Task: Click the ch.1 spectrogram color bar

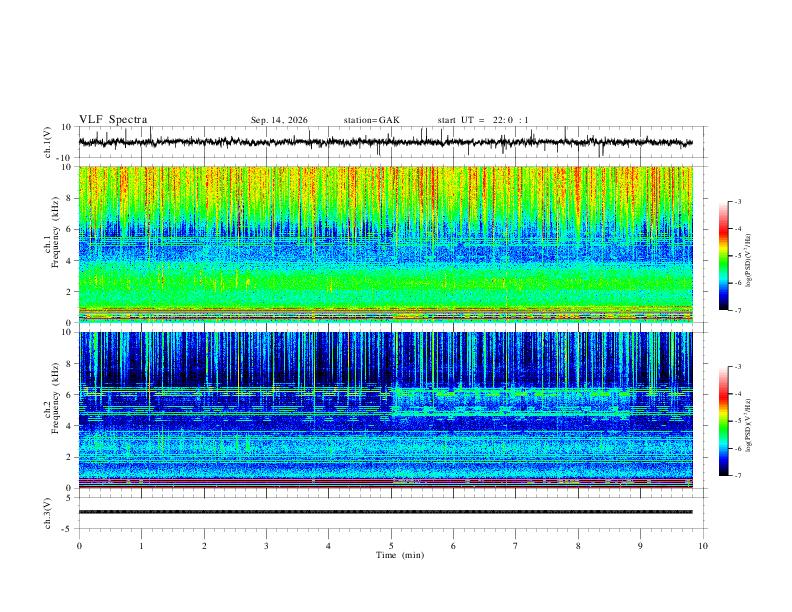Action: tap(723, 256)
